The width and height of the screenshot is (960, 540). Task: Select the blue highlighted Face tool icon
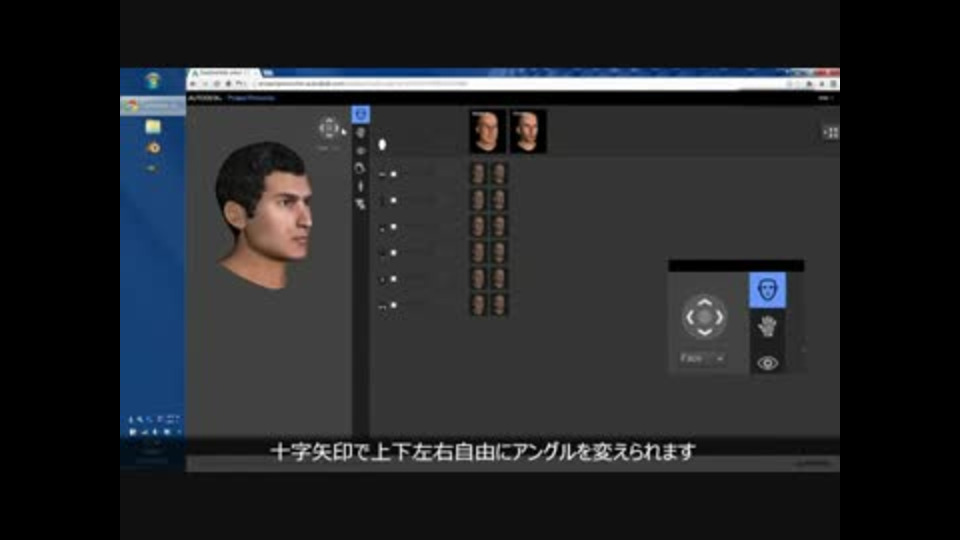click(361, 114)
